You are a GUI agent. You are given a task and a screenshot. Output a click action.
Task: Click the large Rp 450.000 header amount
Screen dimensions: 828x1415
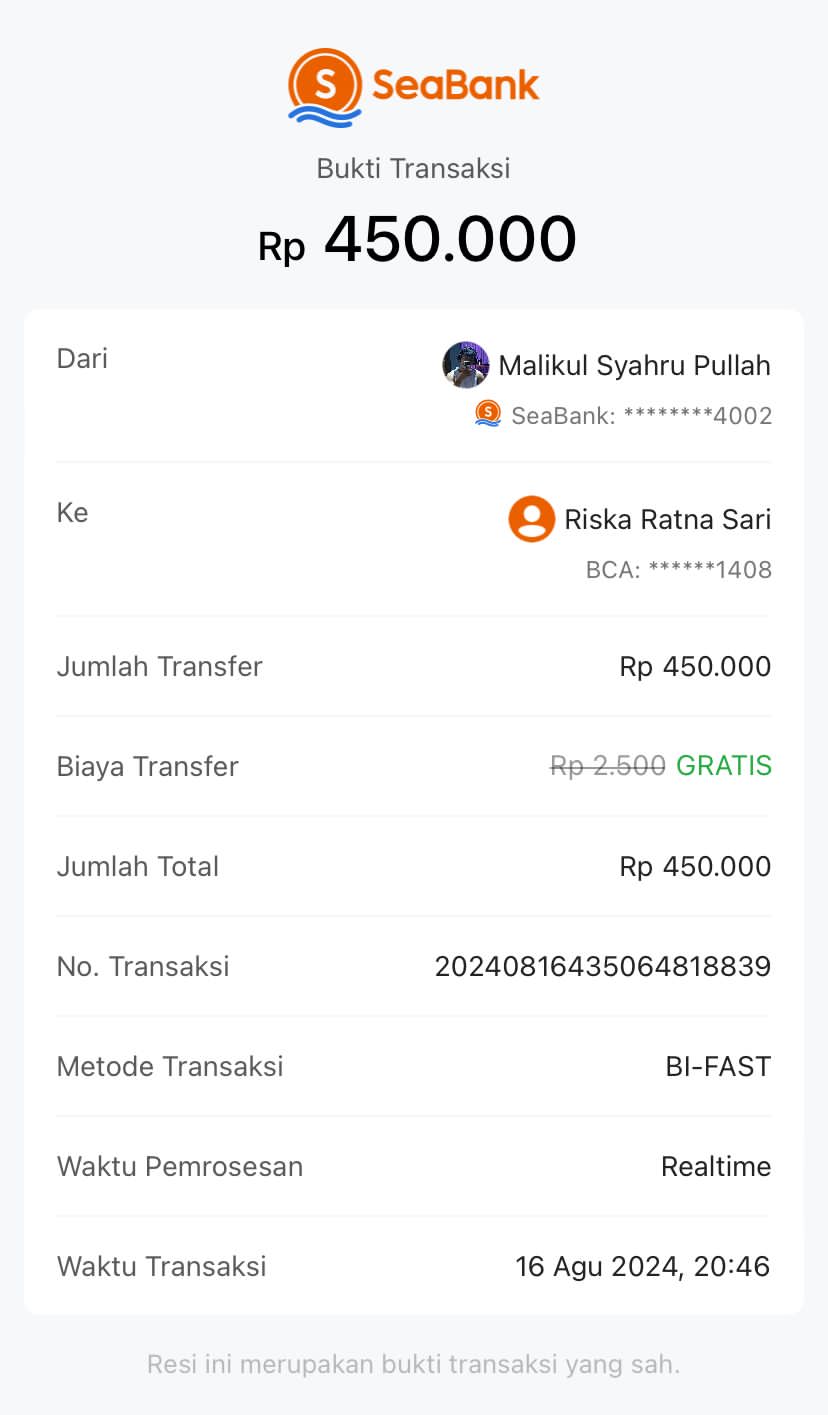pyautogui.click(x=417, y=241)
